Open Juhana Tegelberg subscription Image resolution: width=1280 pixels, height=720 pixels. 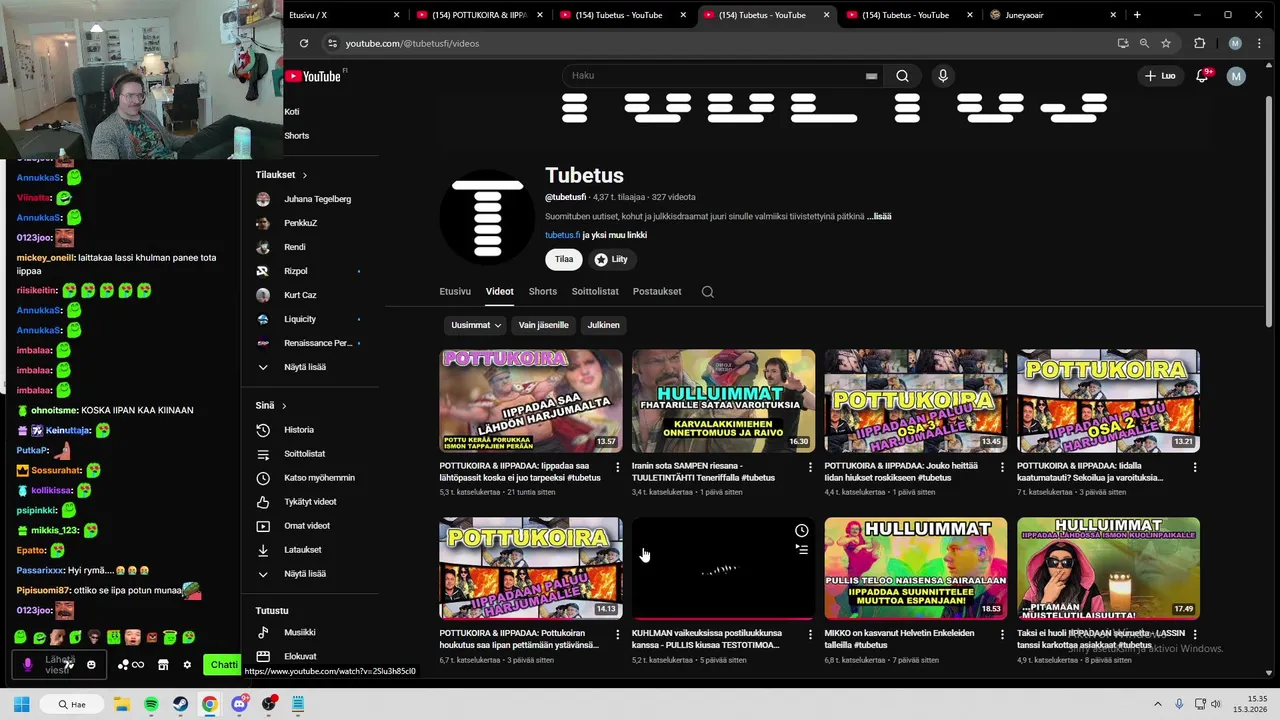317,199
